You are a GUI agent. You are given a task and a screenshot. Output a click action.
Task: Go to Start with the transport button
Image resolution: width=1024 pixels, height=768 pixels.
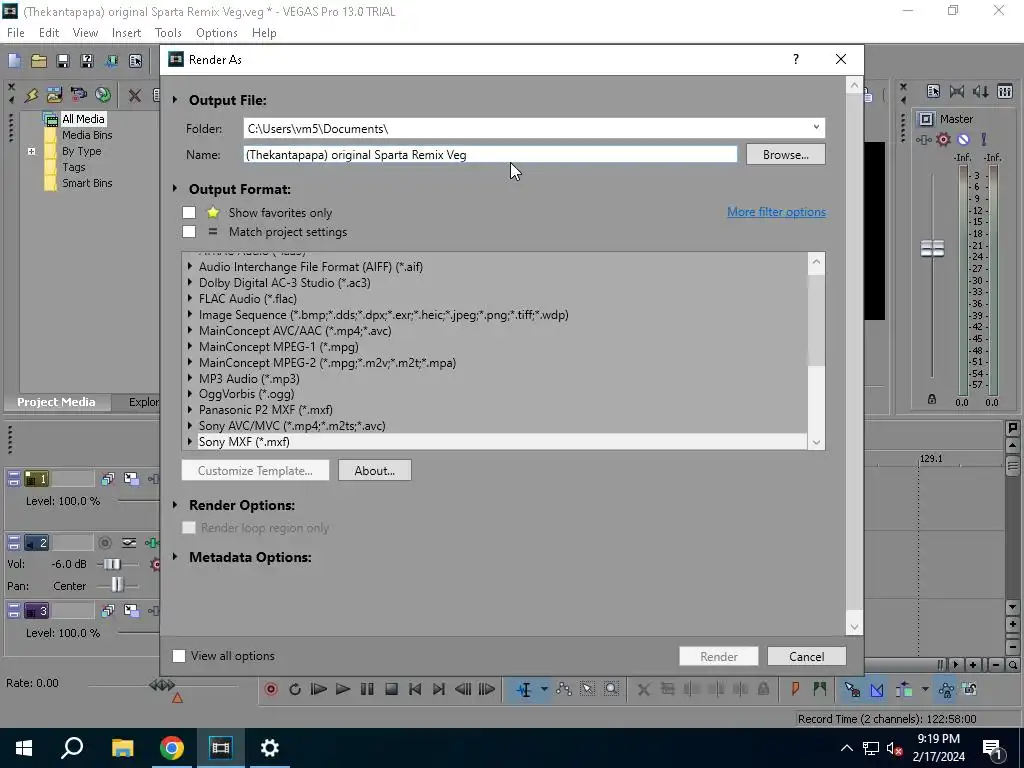click(415, 689)
